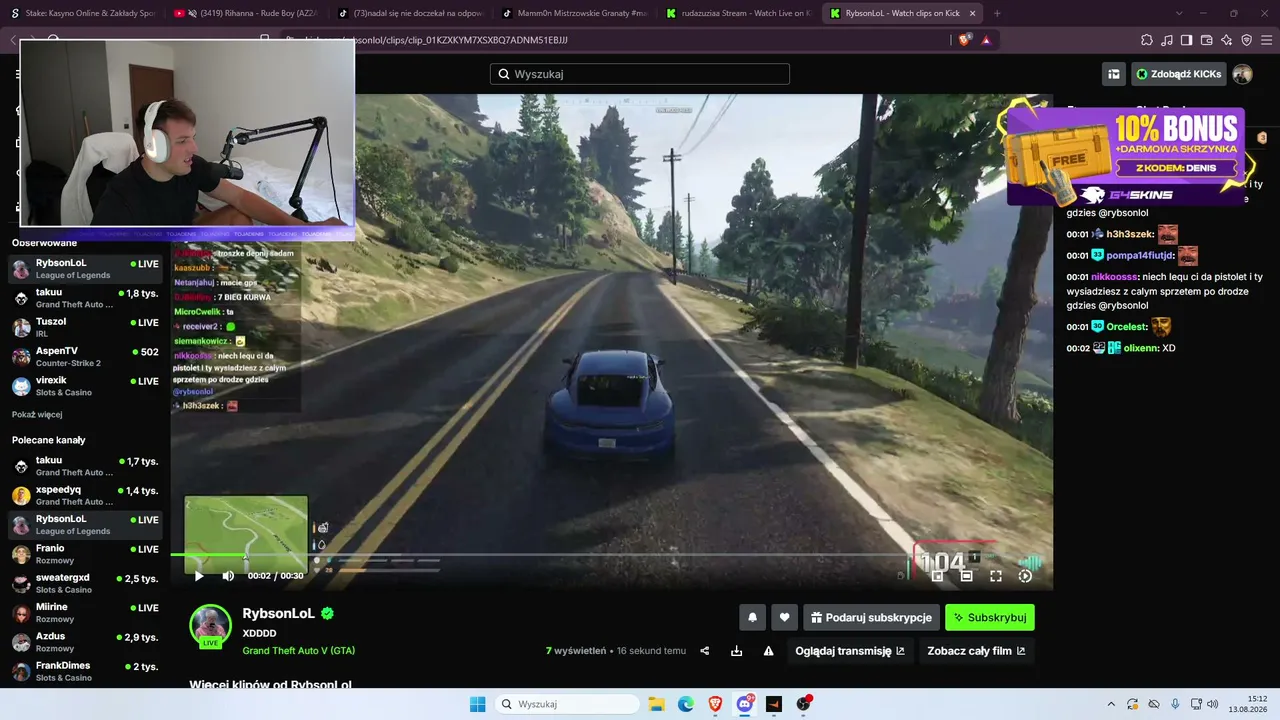Open recommended channel Azdus
The width and height of the screenshot is (1280, 720).
(x=85, y=642)
